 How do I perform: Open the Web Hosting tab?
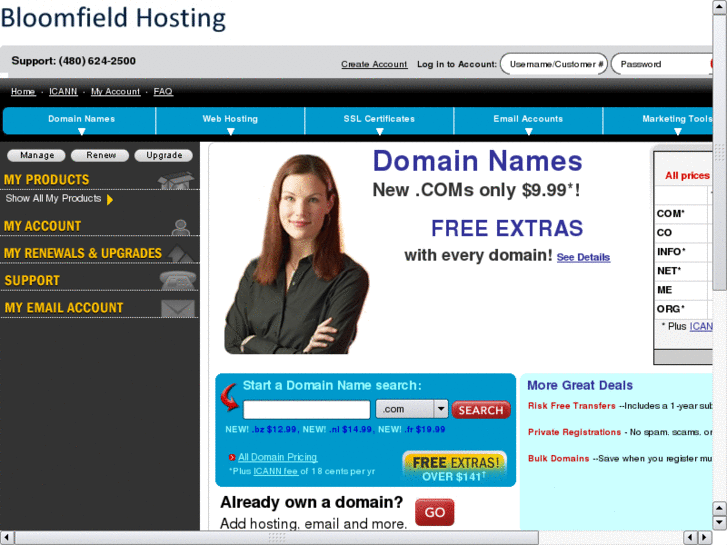[230, 121]
